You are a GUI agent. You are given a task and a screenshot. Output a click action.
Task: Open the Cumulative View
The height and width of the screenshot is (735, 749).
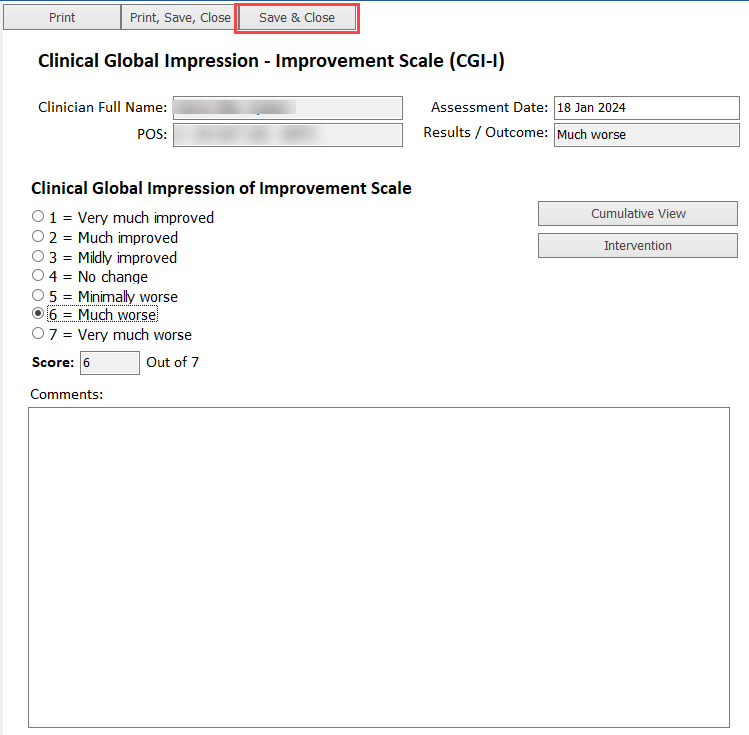pos(637,214)
